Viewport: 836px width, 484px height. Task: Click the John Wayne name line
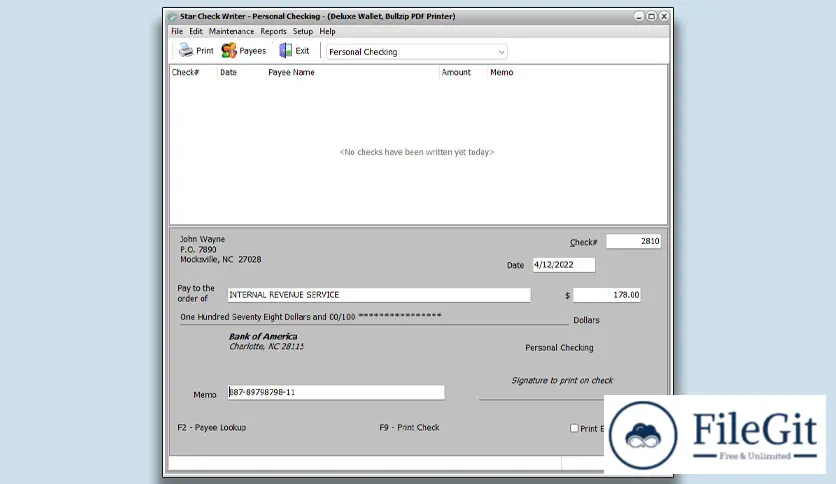click(x=202, y=239)
